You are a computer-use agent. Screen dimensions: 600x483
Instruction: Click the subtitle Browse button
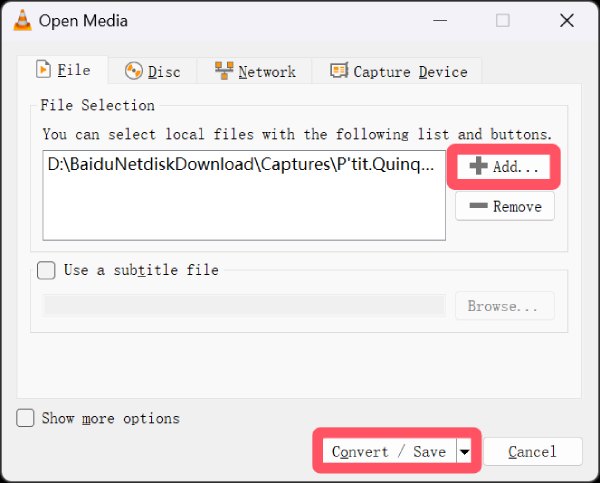click(505, 306)
